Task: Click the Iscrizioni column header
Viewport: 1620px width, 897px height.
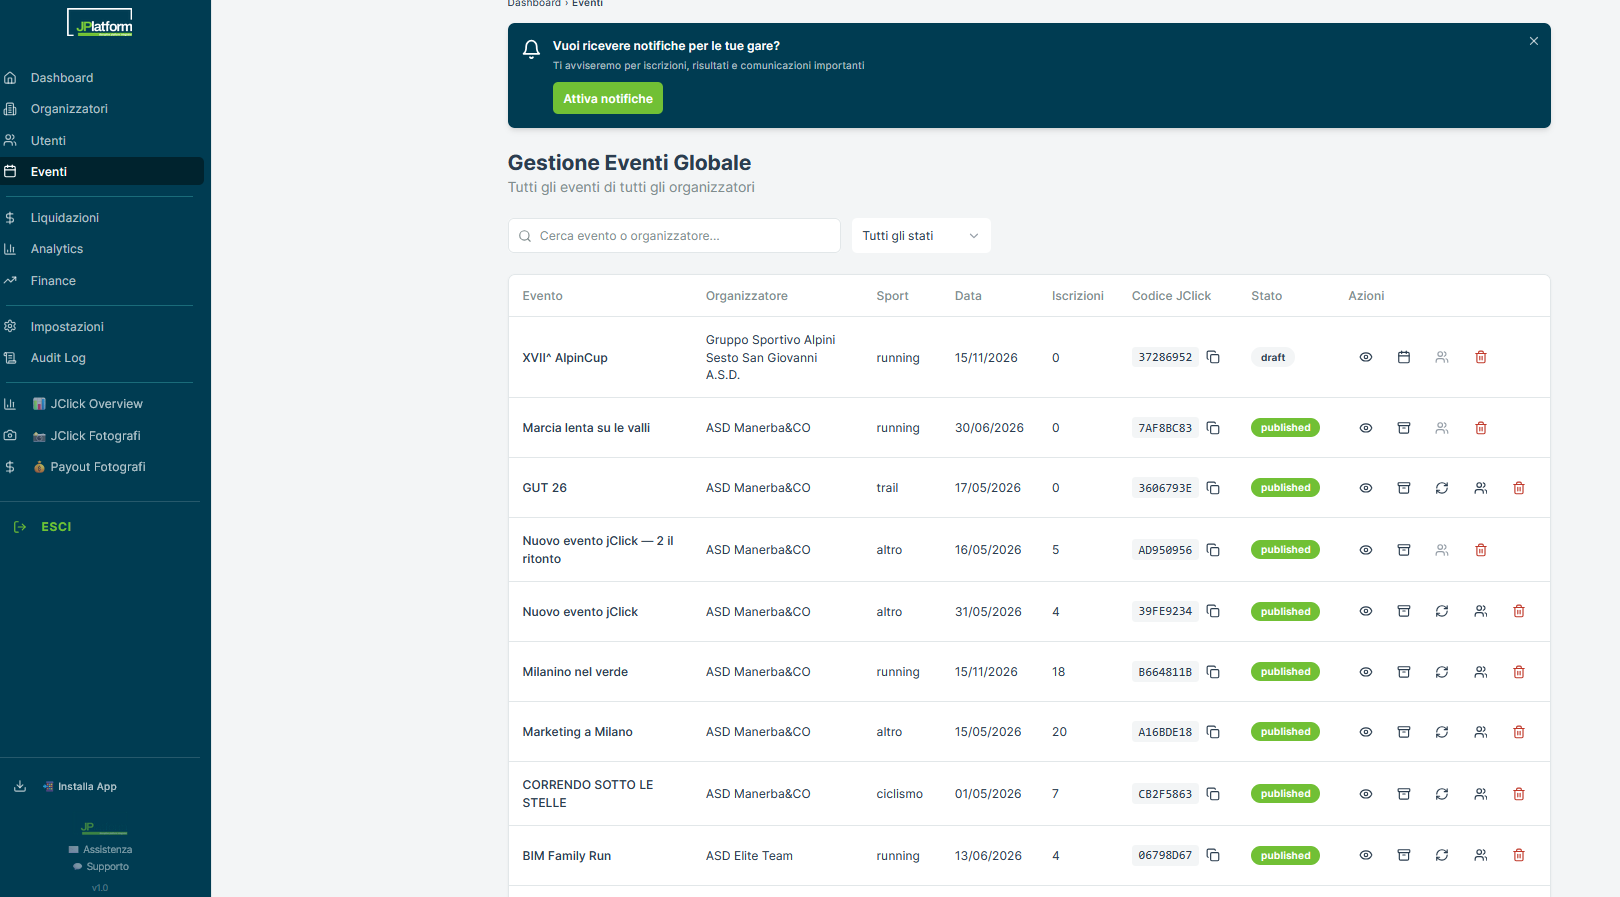Action: click(1078, 296)
